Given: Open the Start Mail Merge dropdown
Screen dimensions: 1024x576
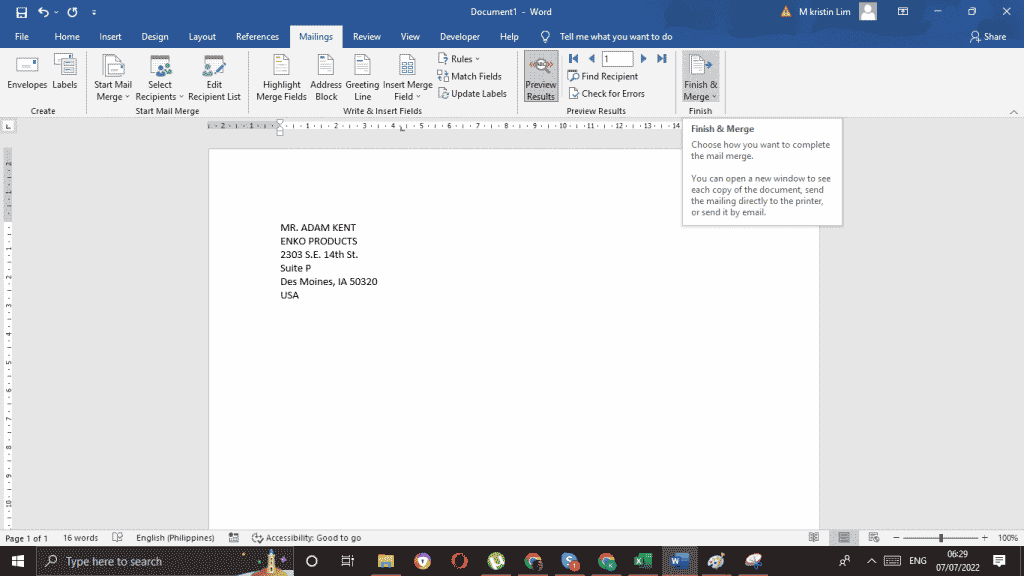Looking at the screenshot, I should click(x=112, y=78).
